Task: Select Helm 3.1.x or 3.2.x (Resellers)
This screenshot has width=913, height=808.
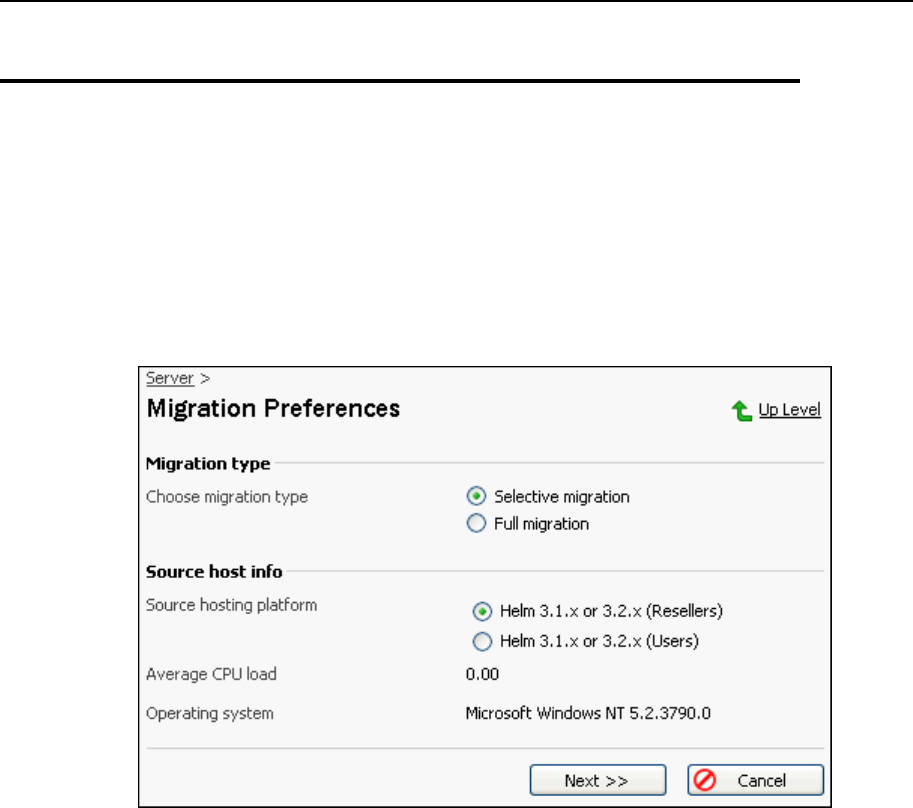Action: click(x=482, y=611)
